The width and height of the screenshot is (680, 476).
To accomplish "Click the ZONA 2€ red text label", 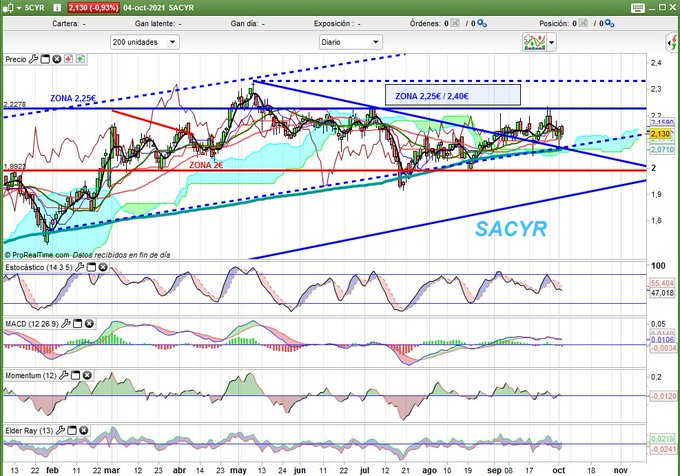I will [206, 165].
